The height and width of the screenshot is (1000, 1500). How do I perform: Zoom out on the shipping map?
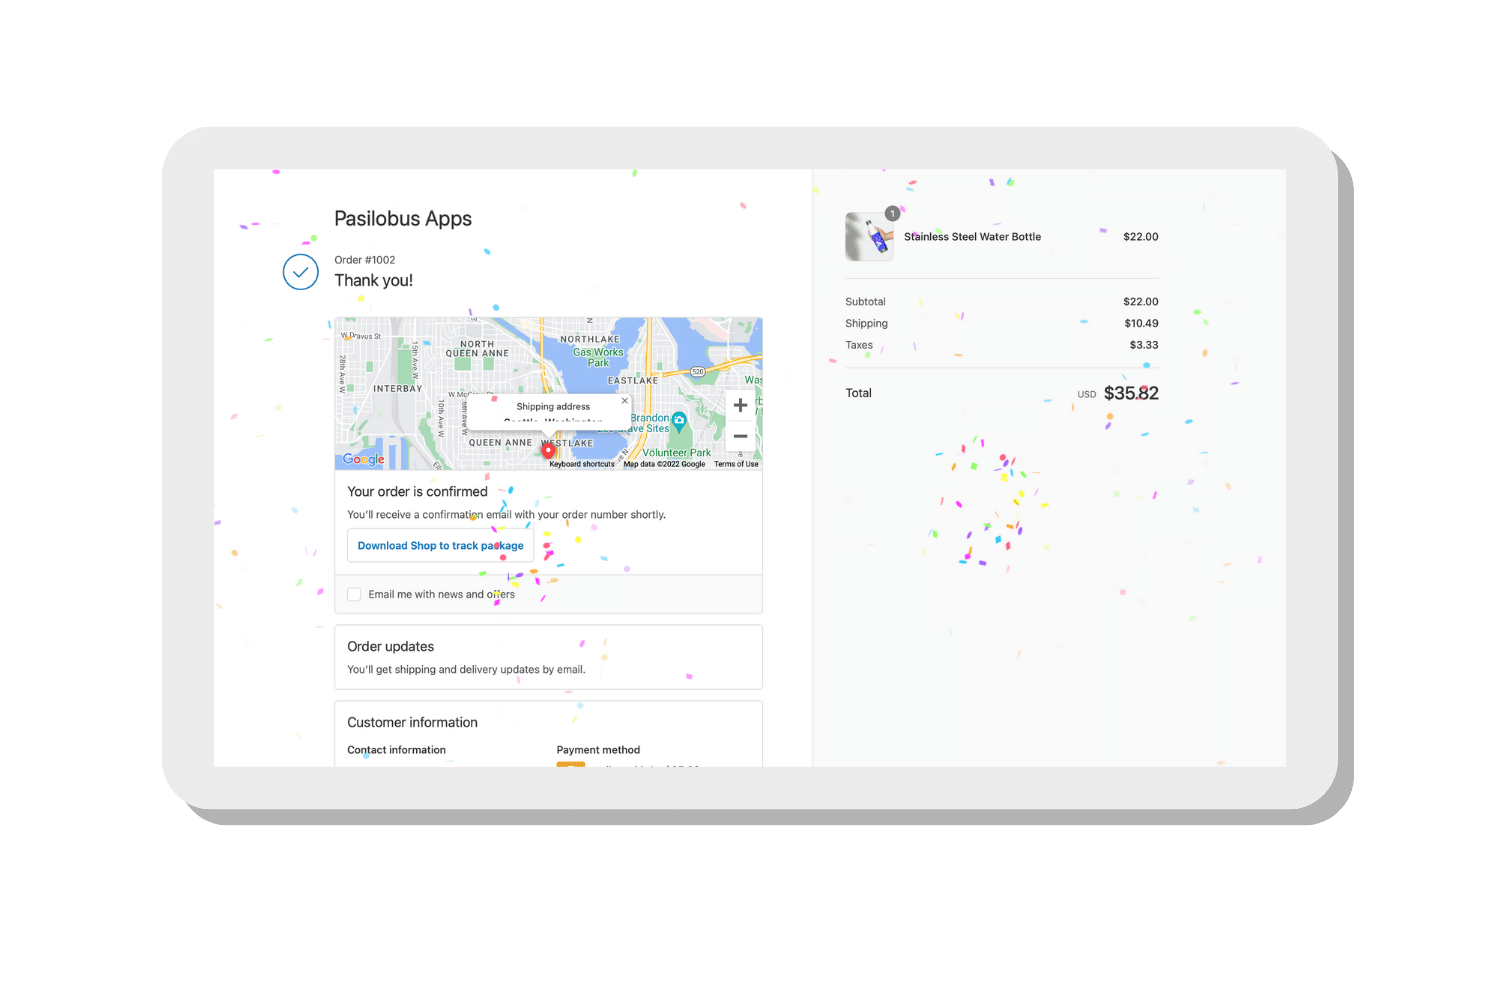coord(740,436)
